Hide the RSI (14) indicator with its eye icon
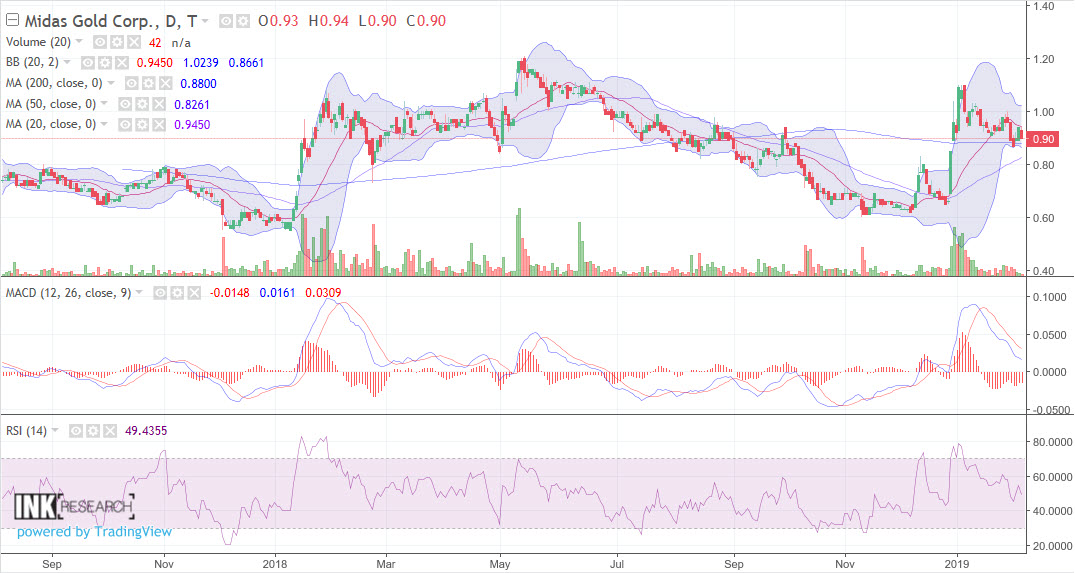 (76, 431)
